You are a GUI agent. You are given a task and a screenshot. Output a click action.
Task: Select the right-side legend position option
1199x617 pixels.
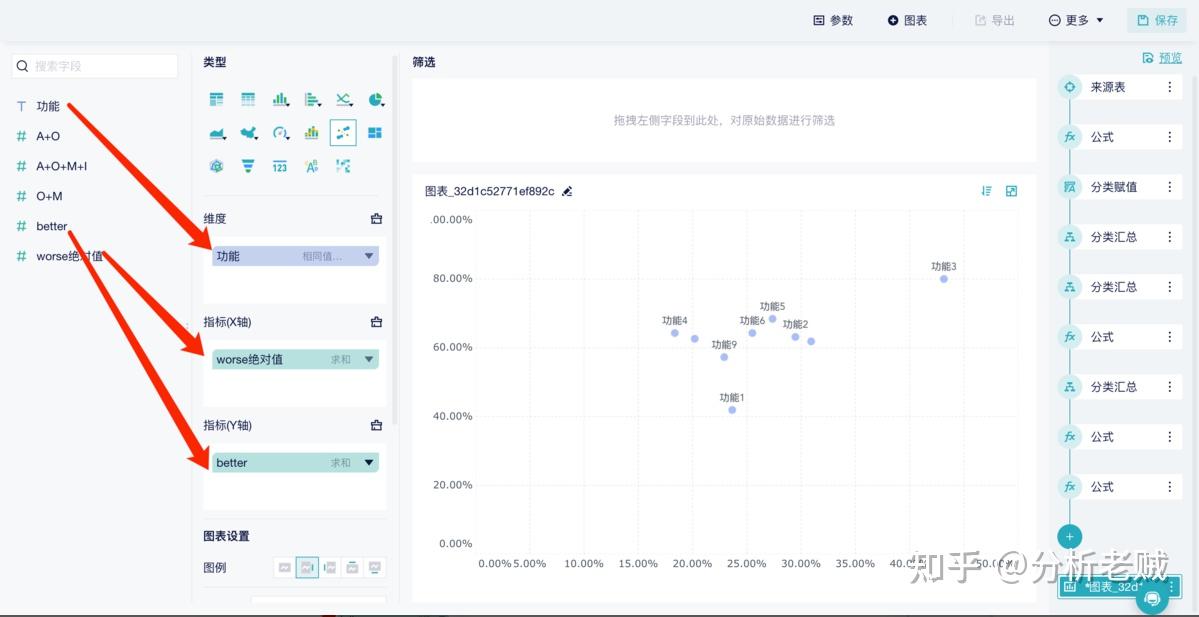(x=308, y=567)
